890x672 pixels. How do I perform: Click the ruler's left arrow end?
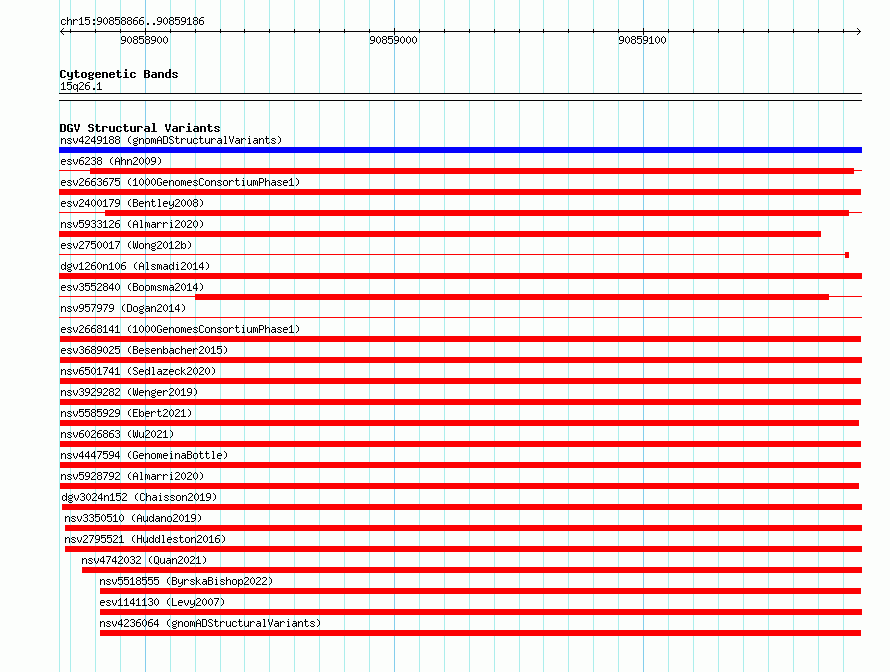tap(62, 31)
